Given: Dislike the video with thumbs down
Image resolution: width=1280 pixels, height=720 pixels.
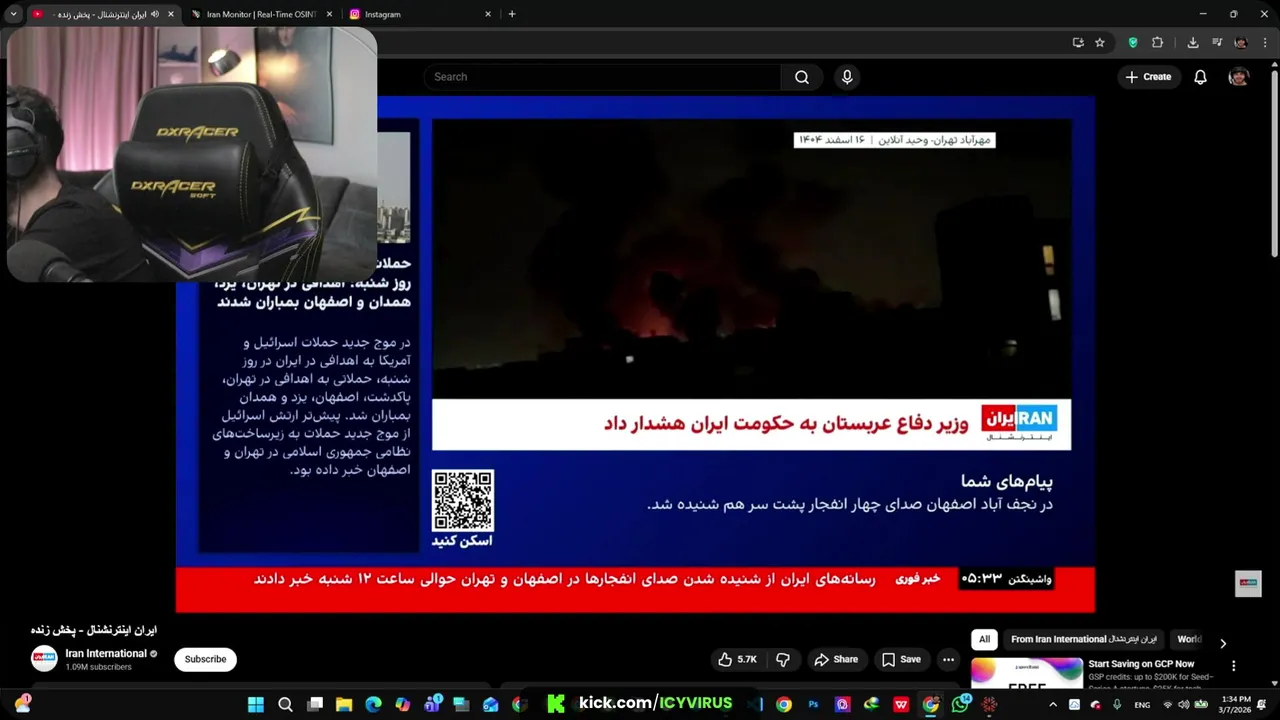Looking at the screenshot, I should point(783,659).
